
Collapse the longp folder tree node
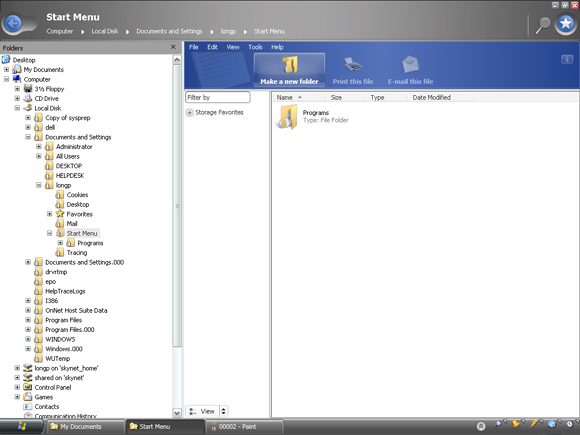coord(39,185)
